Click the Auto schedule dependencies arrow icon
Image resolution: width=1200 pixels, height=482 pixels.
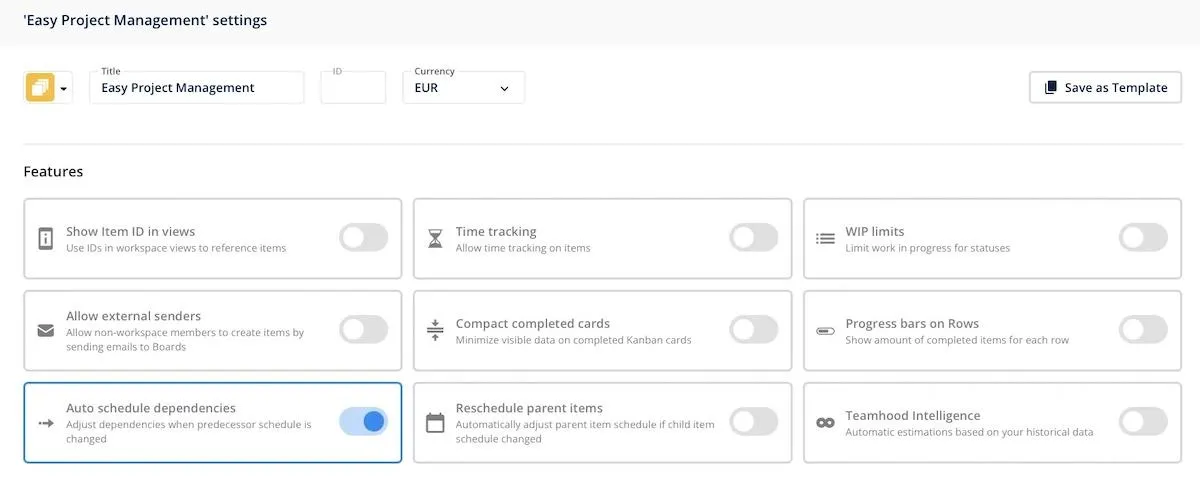(x=45, y=423)
